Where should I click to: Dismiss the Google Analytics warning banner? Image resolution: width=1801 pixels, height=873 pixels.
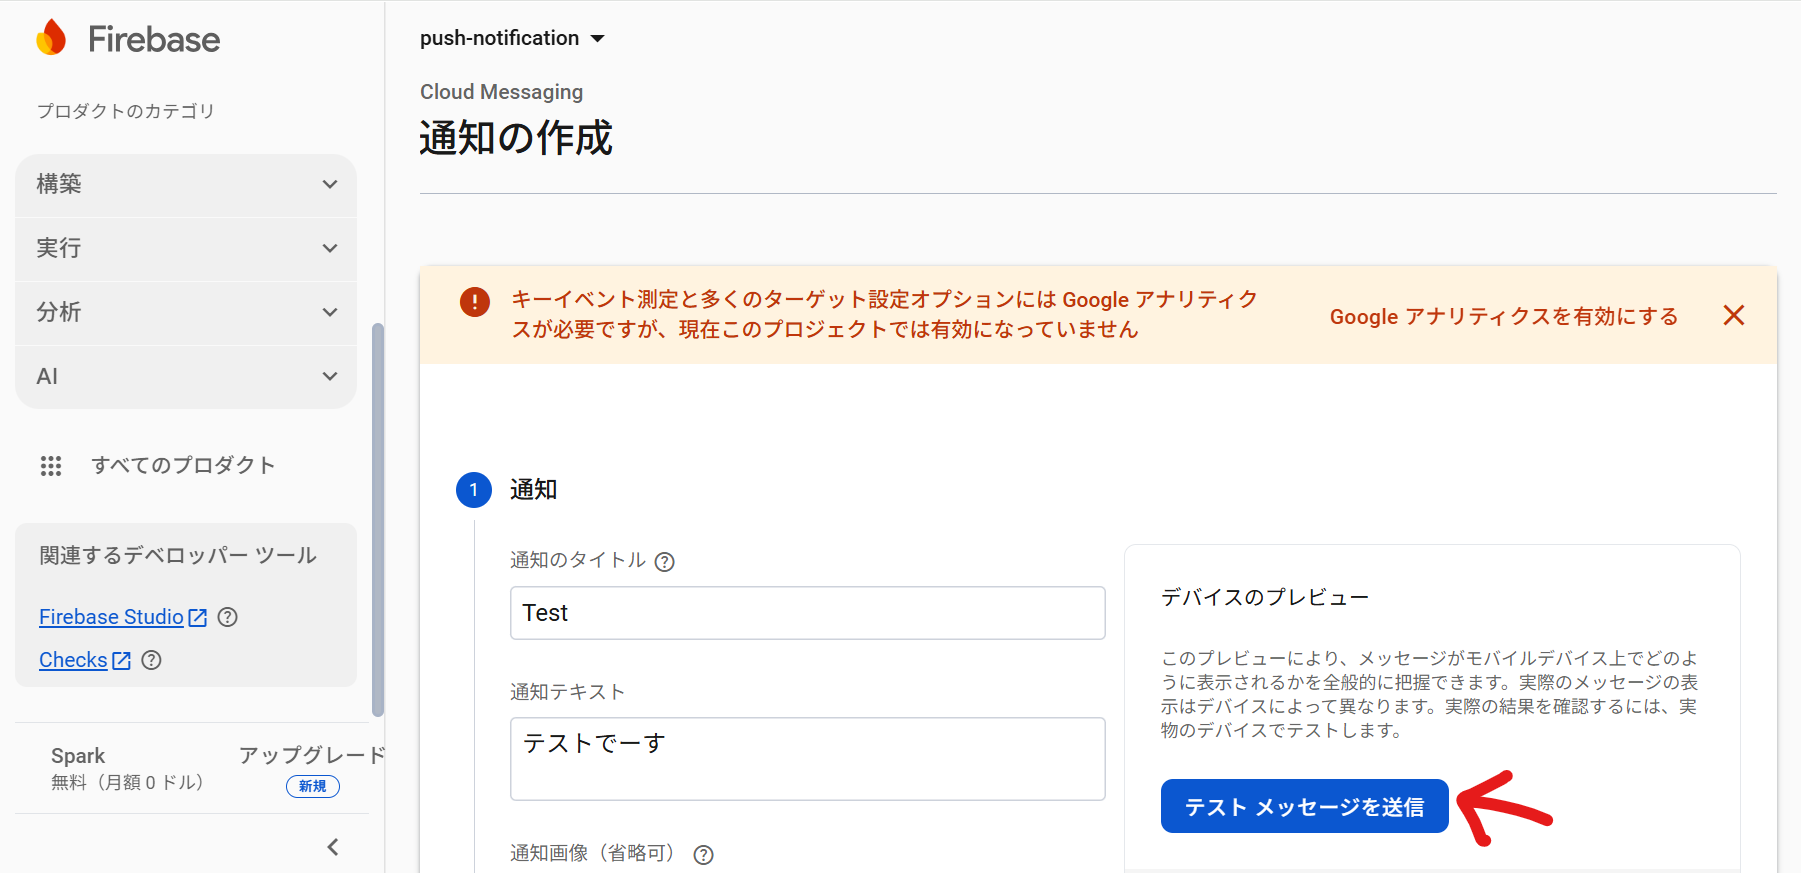(x=1733, y=315)
